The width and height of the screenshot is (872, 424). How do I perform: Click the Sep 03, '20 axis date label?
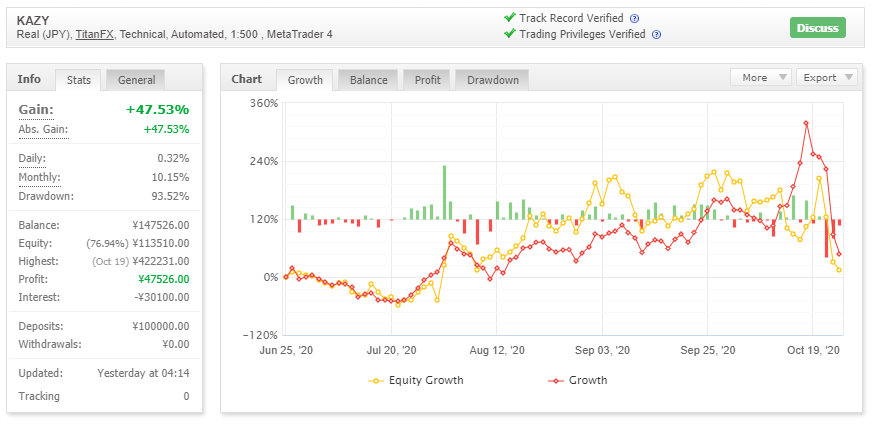point(602,351)
